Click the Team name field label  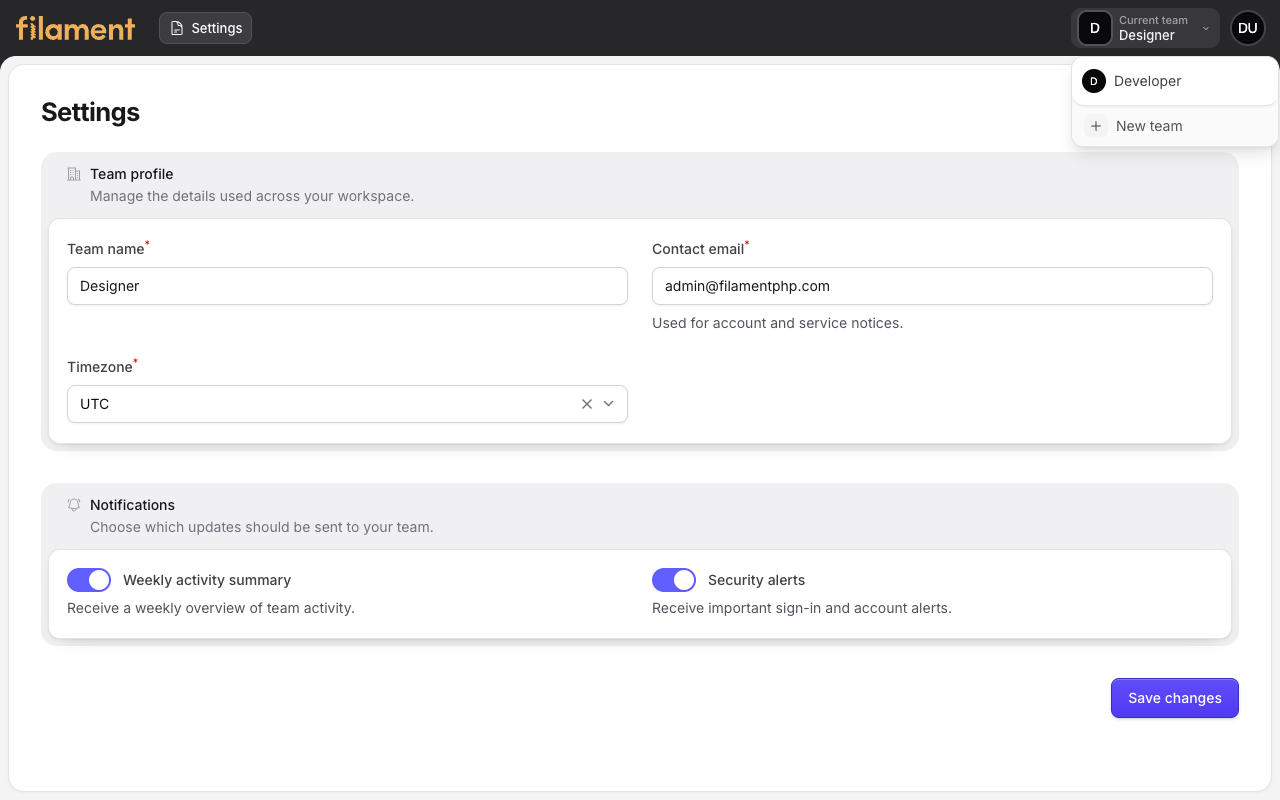[x=106, y=249]
